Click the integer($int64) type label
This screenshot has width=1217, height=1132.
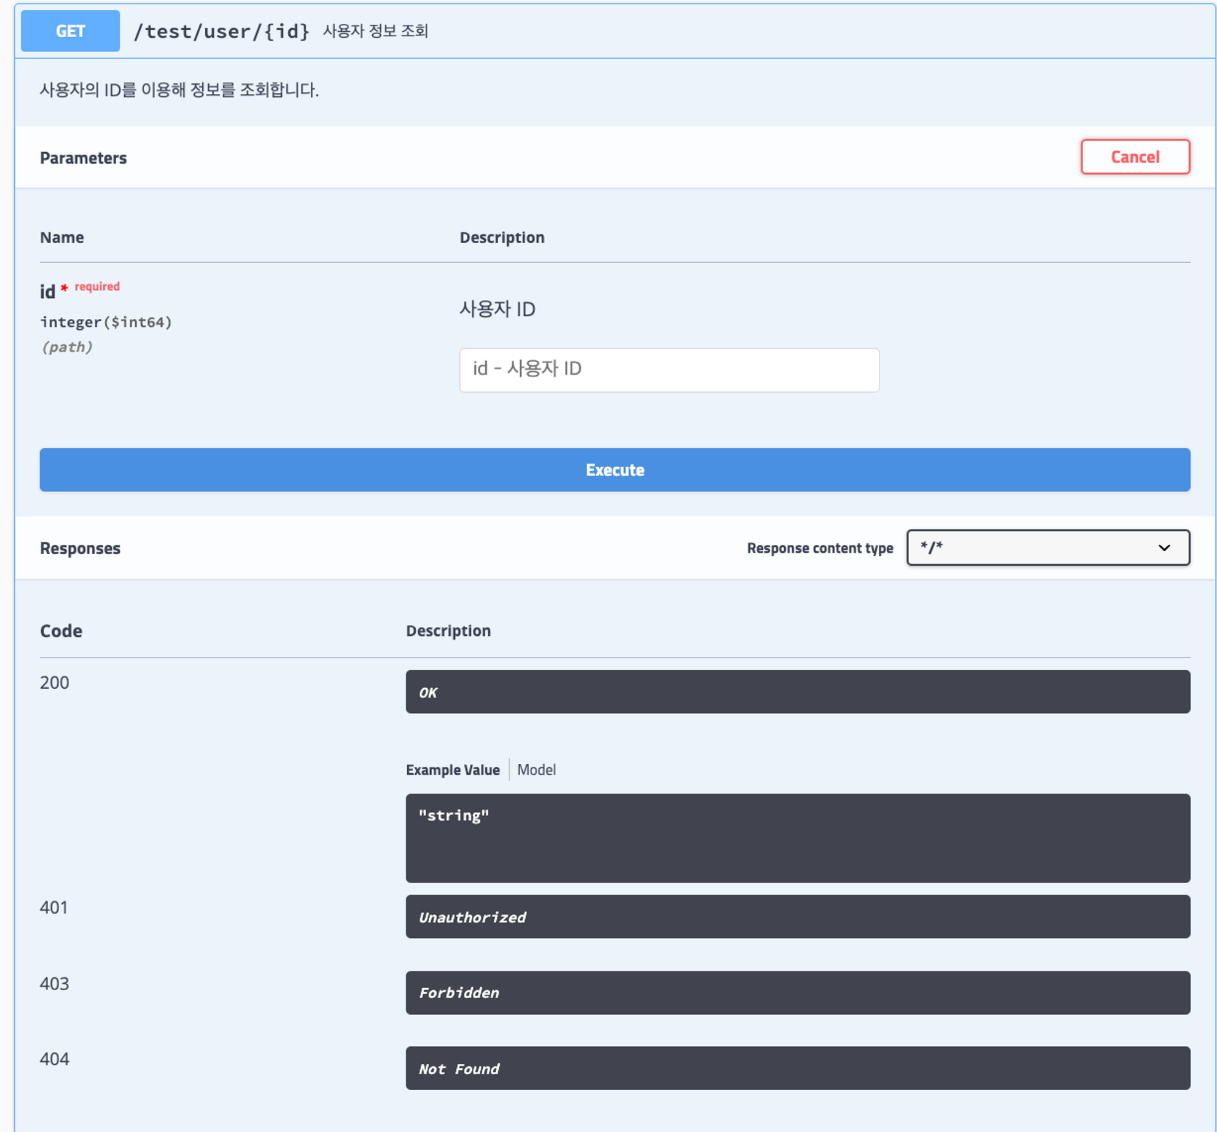(106, 322)
